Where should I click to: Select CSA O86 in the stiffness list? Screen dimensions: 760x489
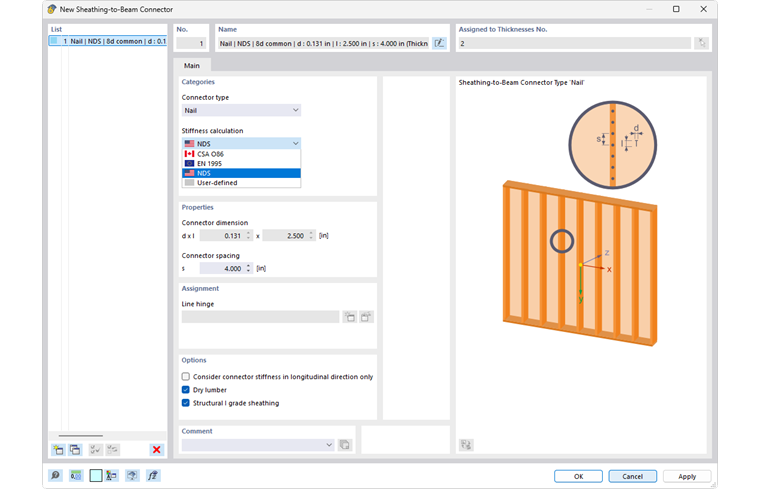click(x=241, y=154)
